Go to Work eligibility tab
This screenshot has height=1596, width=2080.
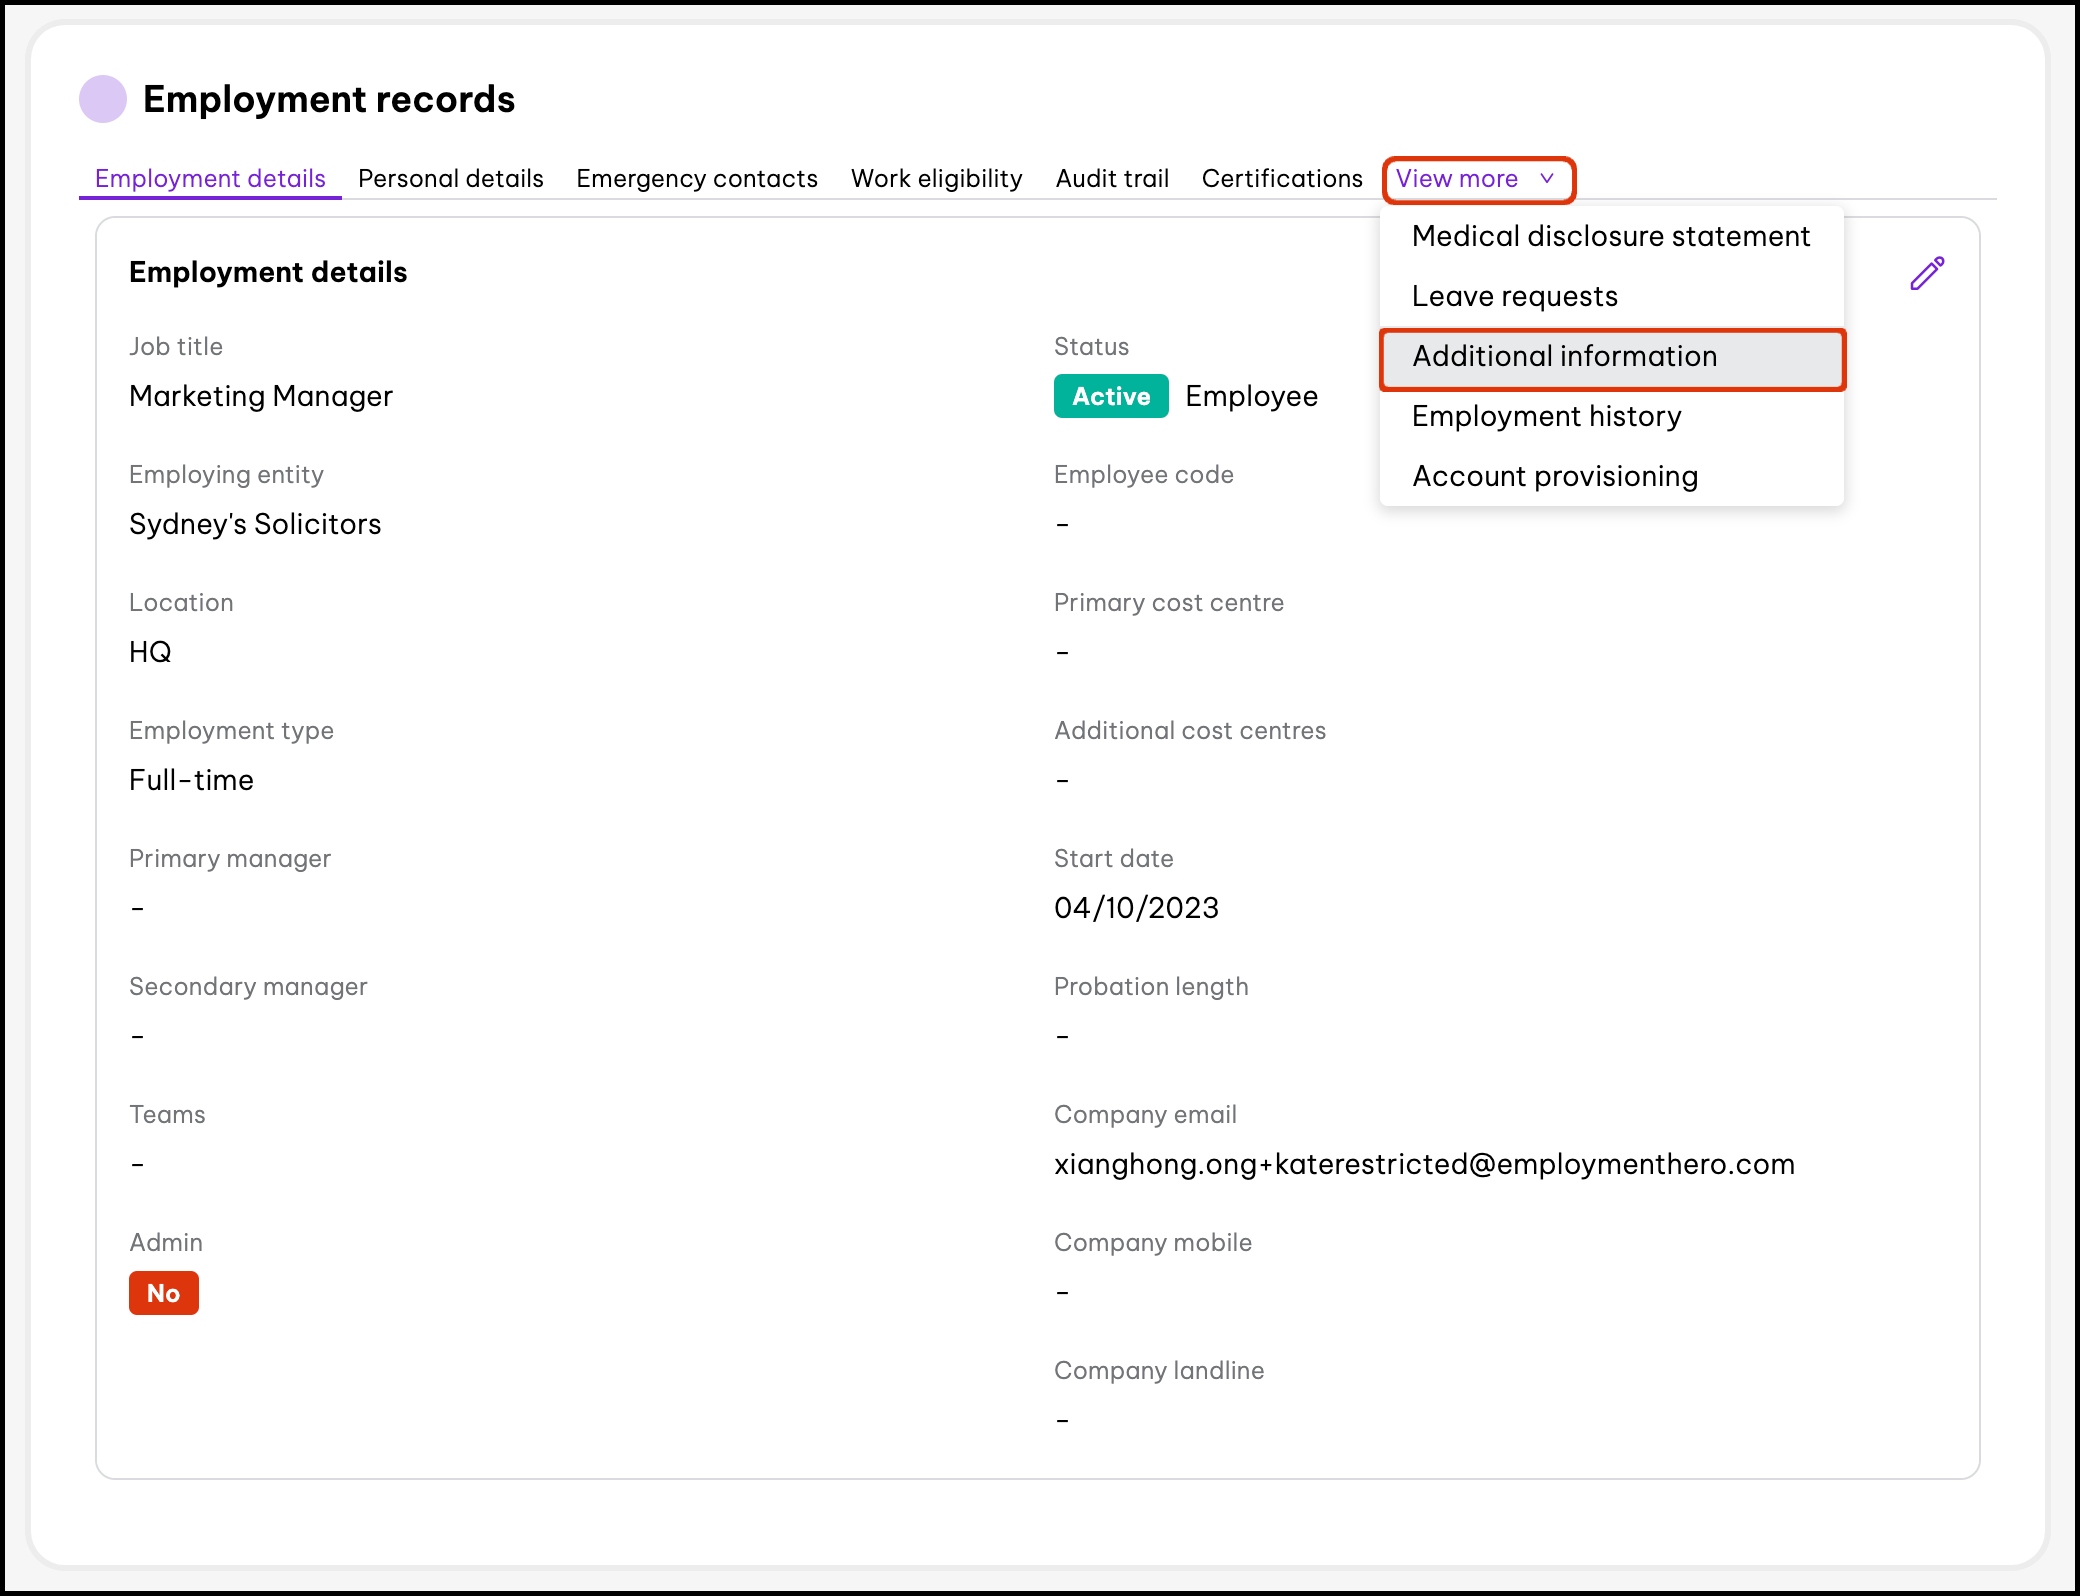click(936, 179)
